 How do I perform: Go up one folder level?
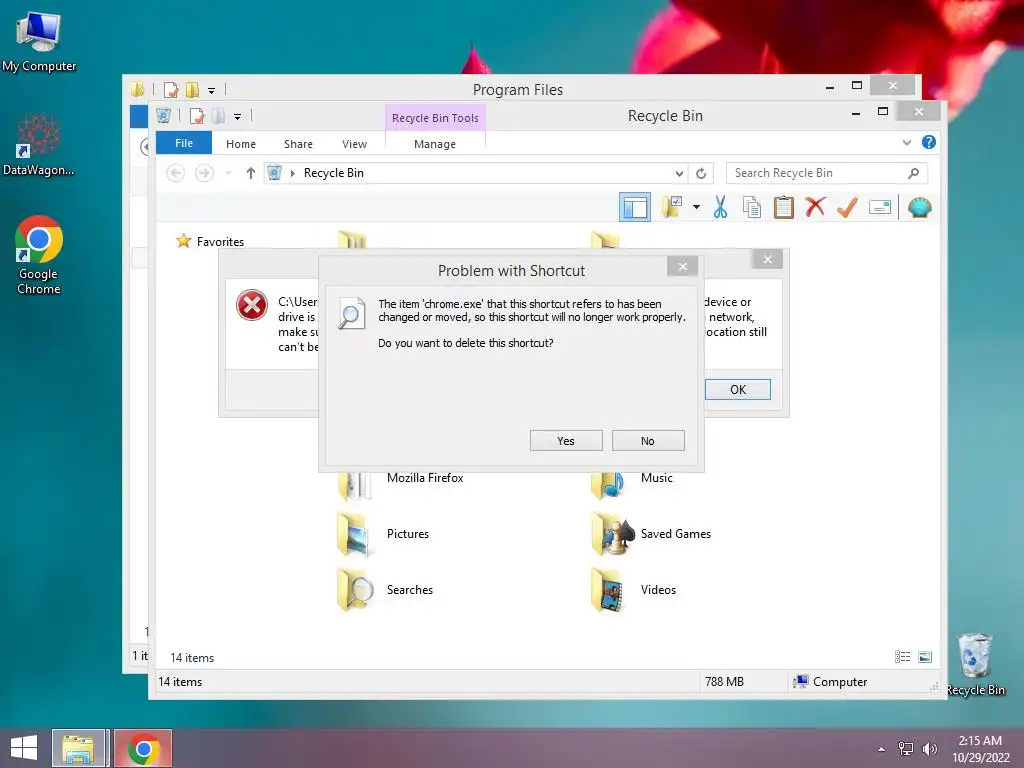[250, 172]
